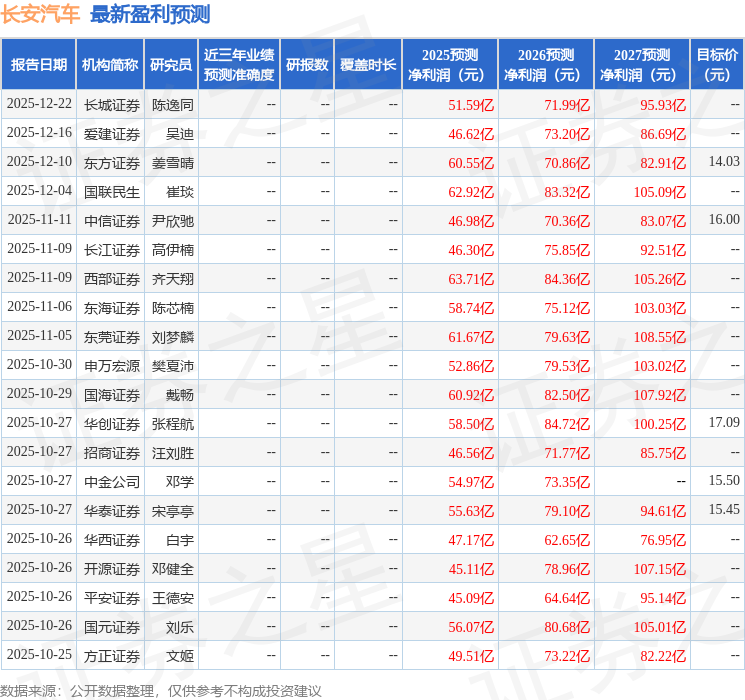Select the 报告日期 column header
The image size is (745, 700).
(38, 64)
